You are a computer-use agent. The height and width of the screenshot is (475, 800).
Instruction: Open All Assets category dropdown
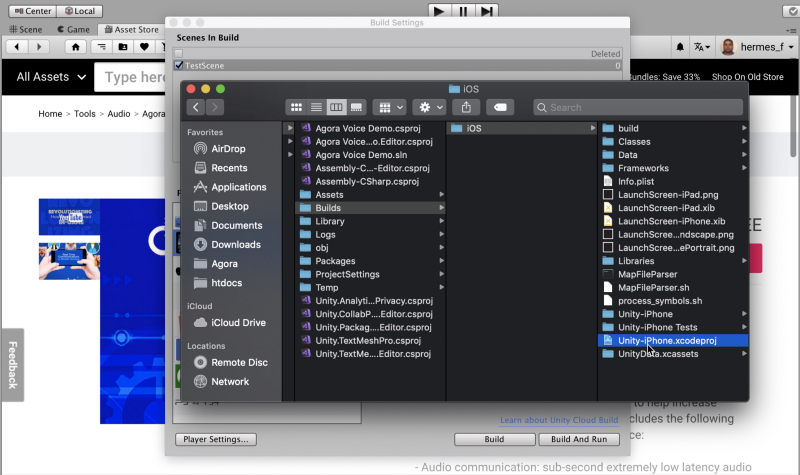pos(51,77)
